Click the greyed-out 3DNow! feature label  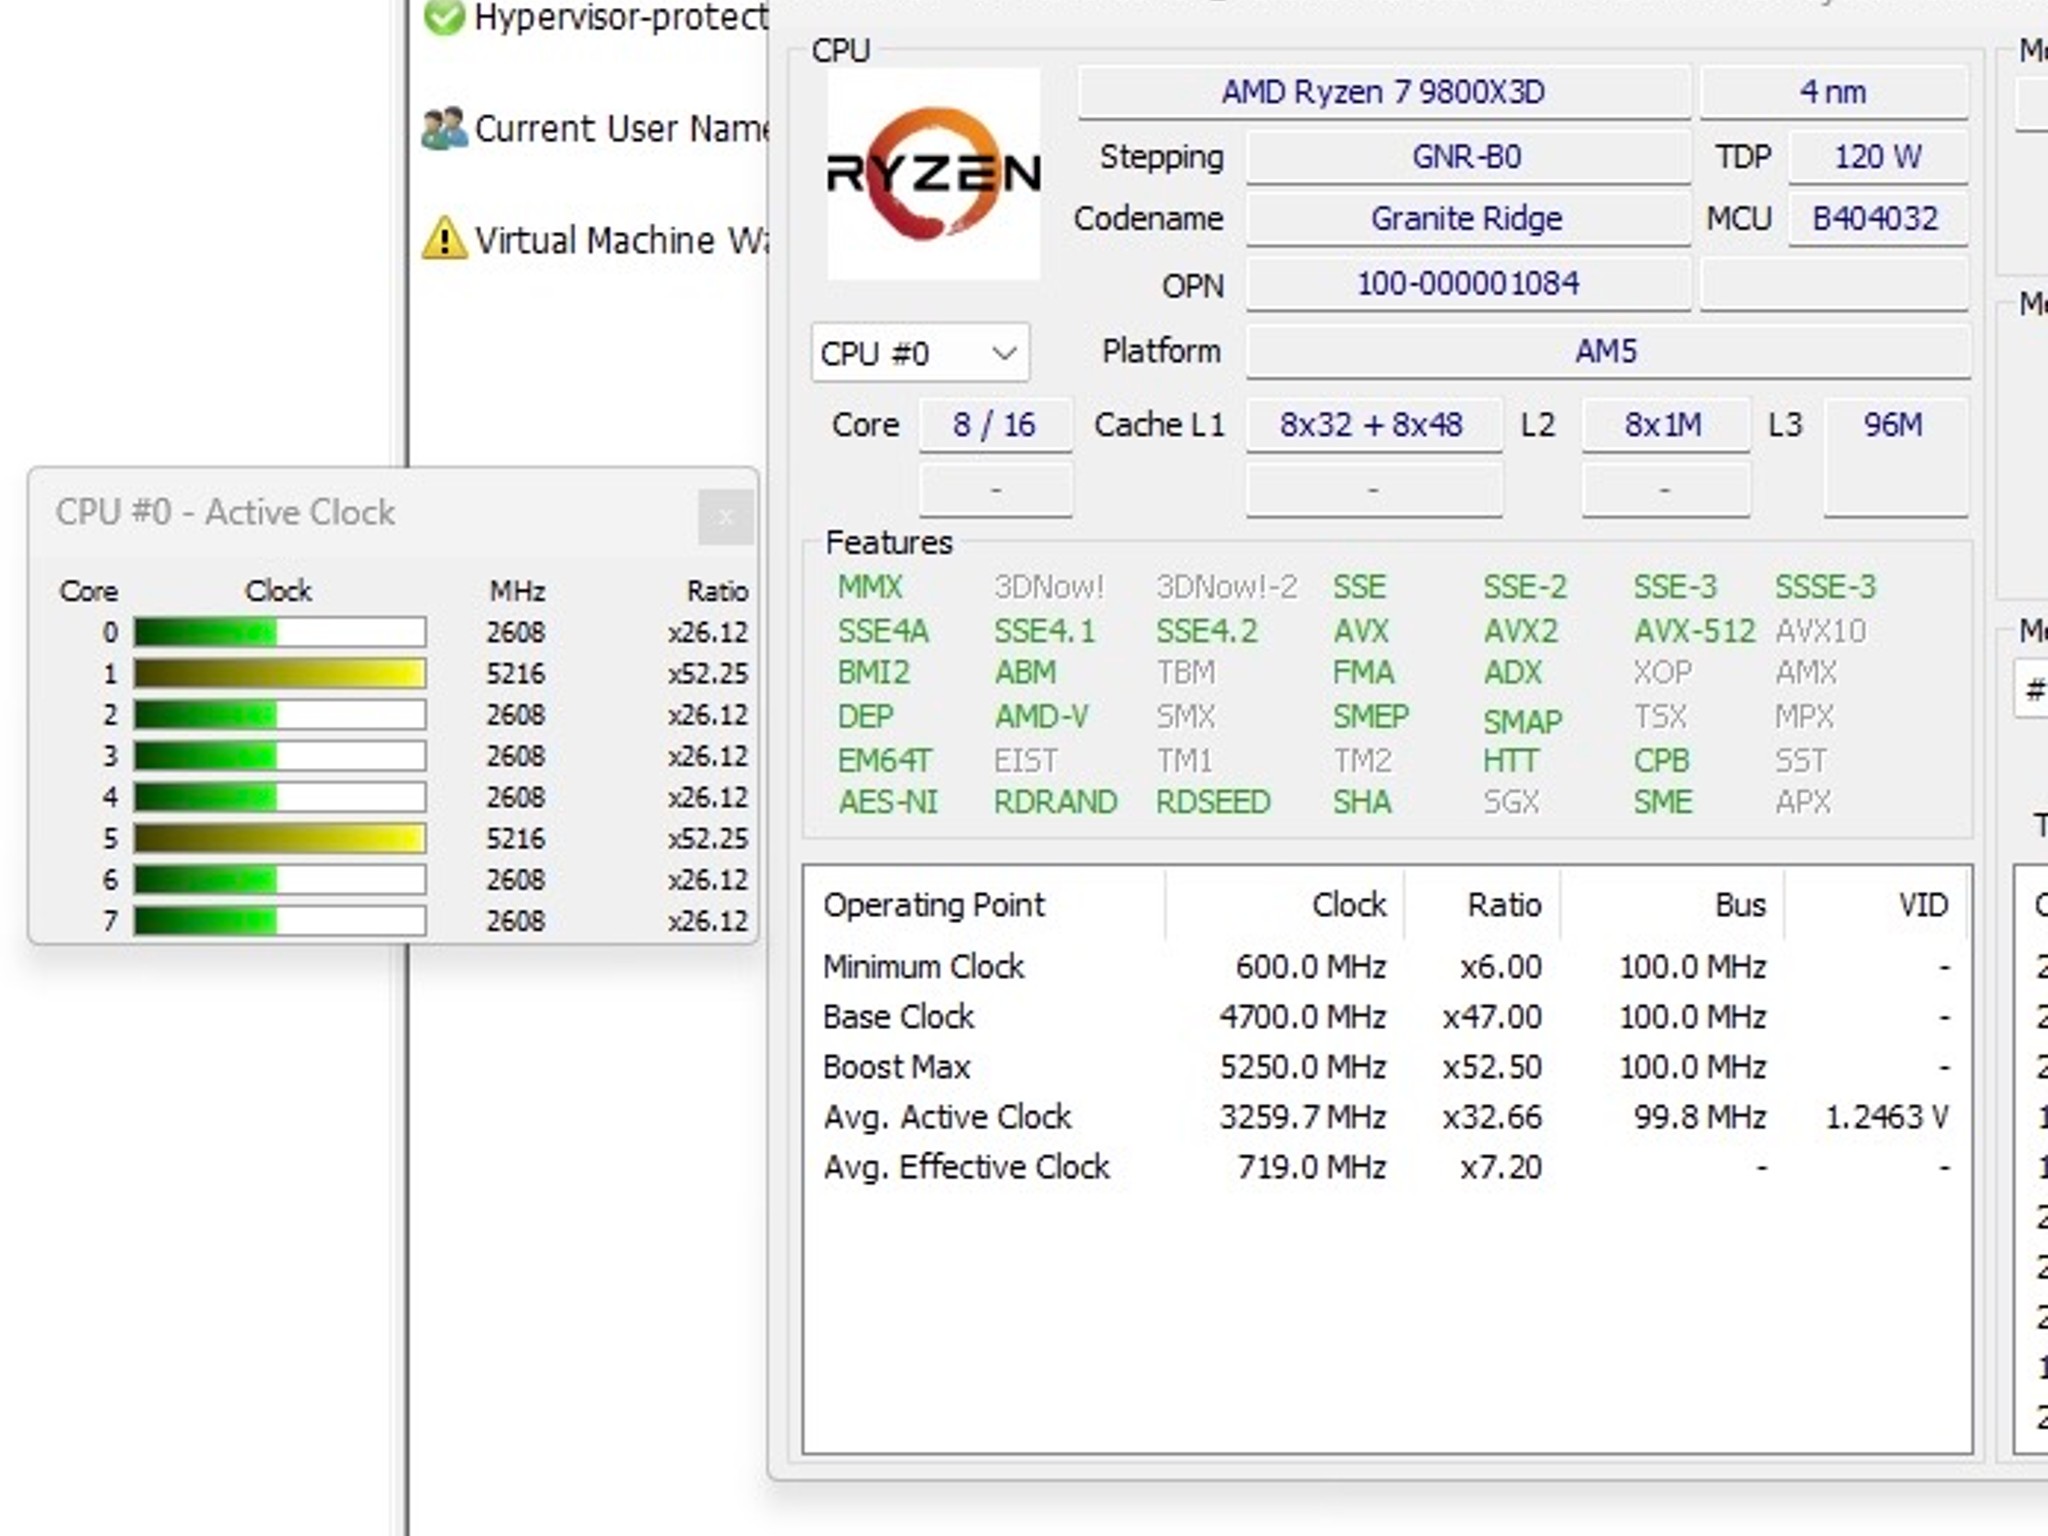(1049, 587)
